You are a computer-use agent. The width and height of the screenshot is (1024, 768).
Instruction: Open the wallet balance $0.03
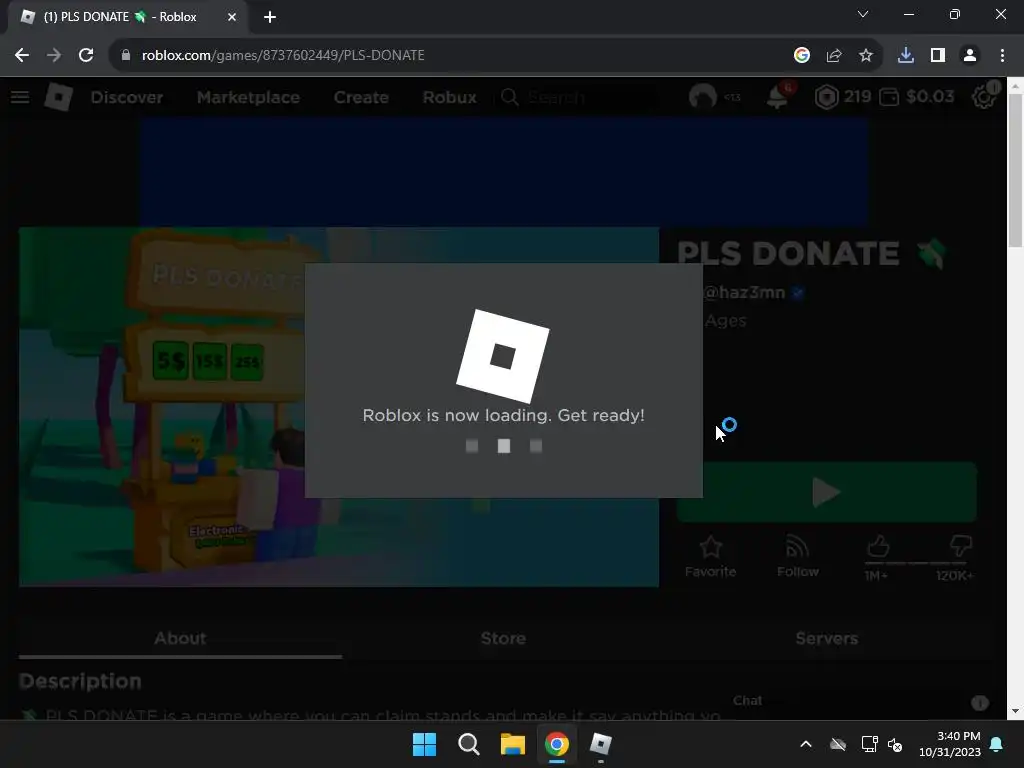tap(917, 97)
